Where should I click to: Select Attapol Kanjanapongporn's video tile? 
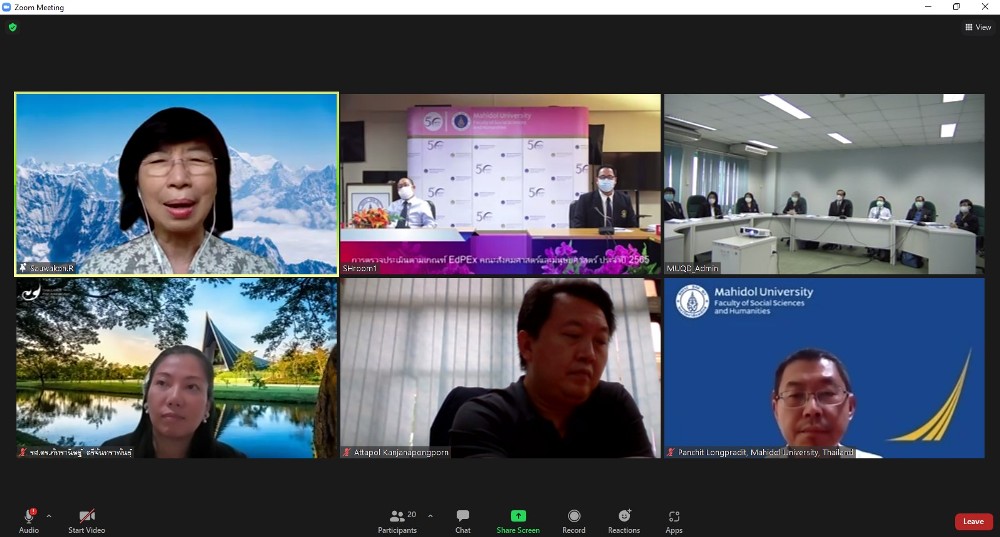500,367
